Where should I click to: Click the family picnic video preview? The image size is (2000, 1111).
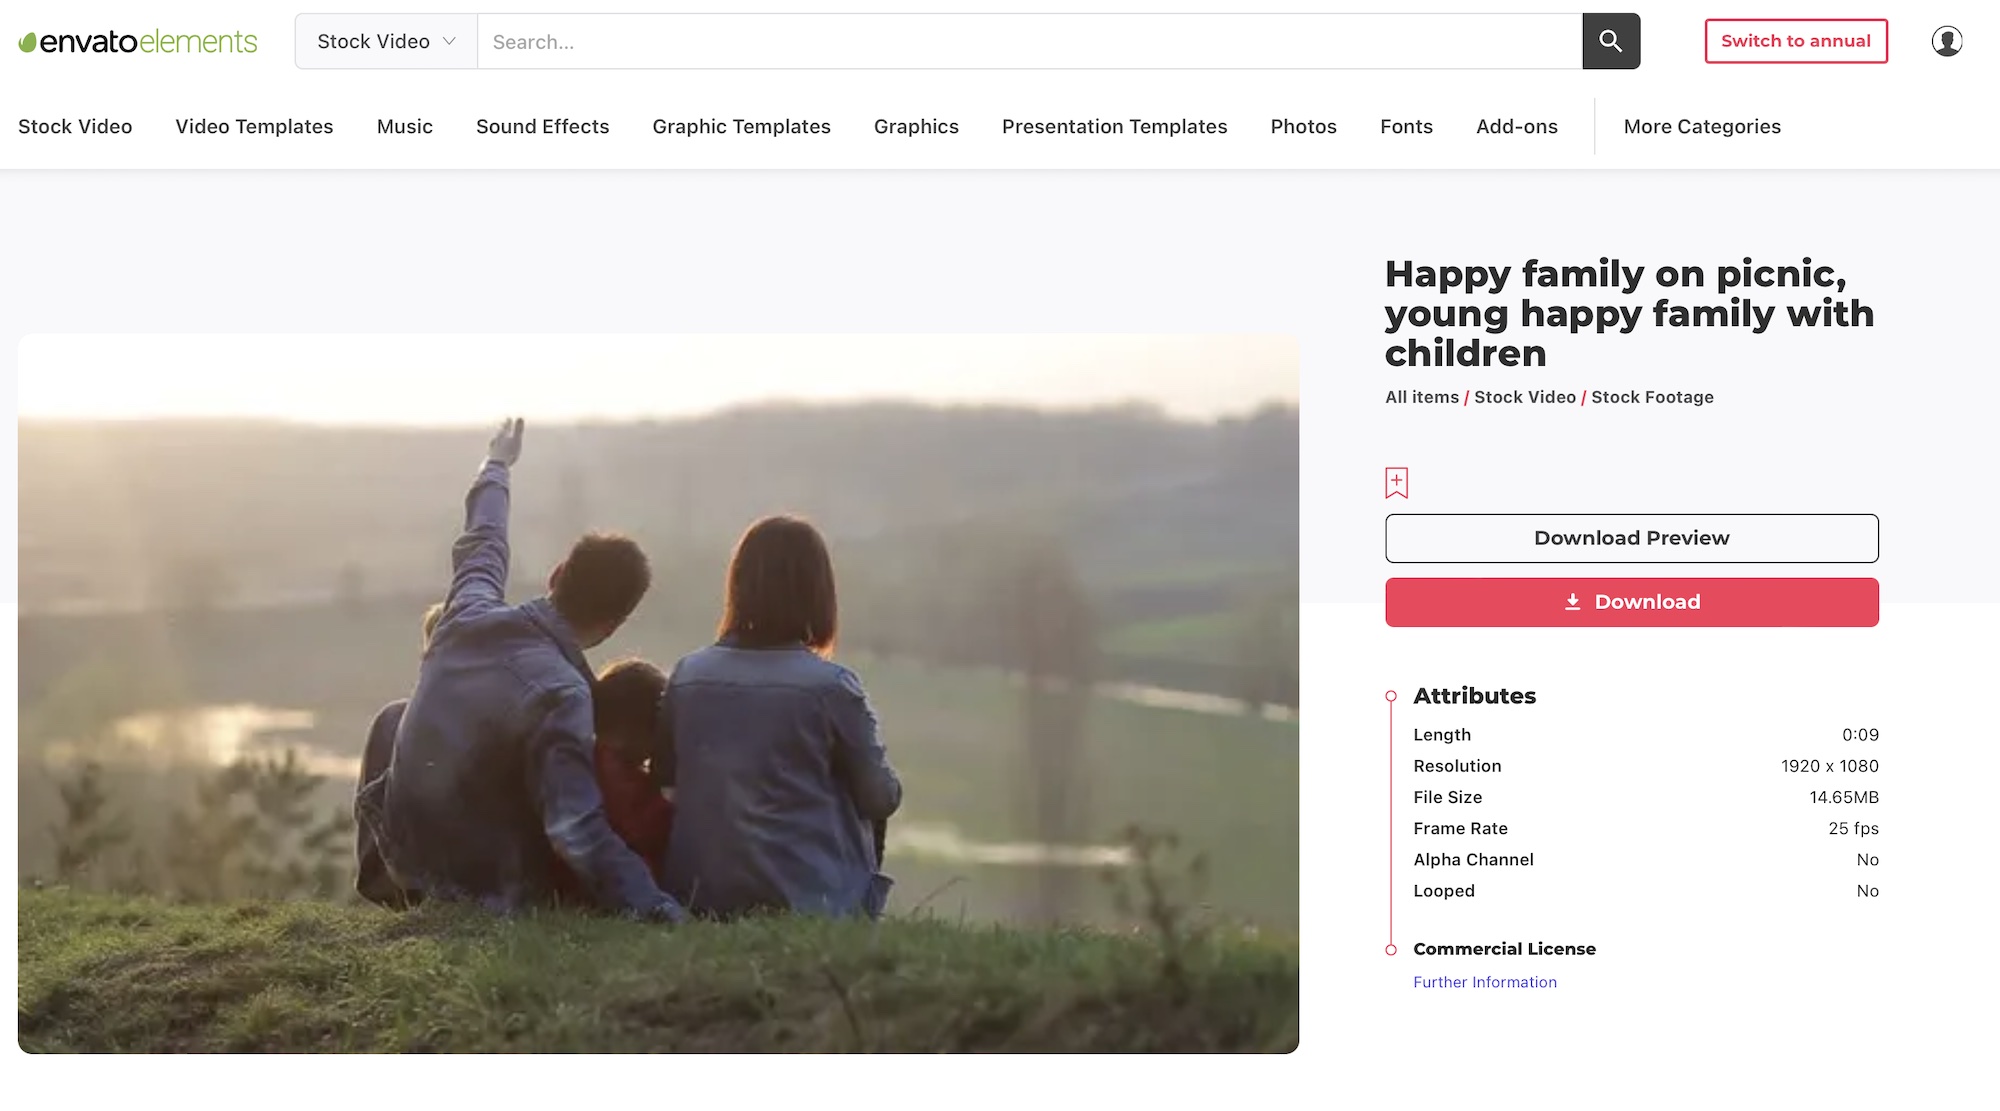click(658, 693)
